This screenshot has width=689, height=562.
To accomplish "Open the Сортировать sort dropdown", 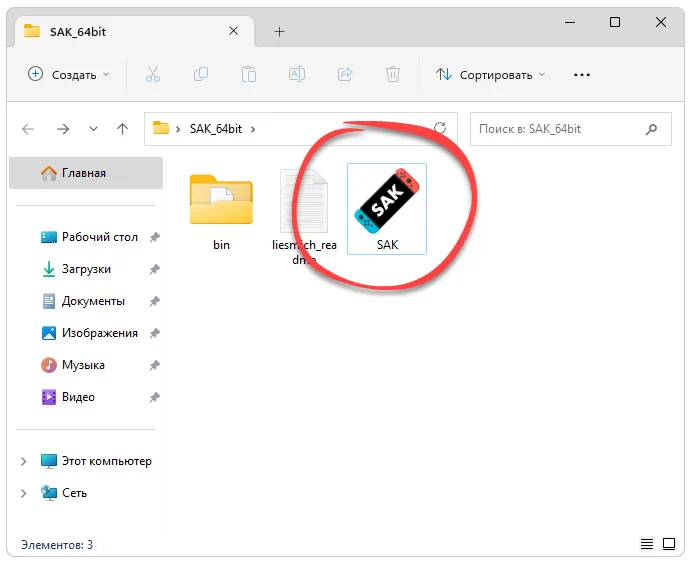I will [x=490, y=75].
